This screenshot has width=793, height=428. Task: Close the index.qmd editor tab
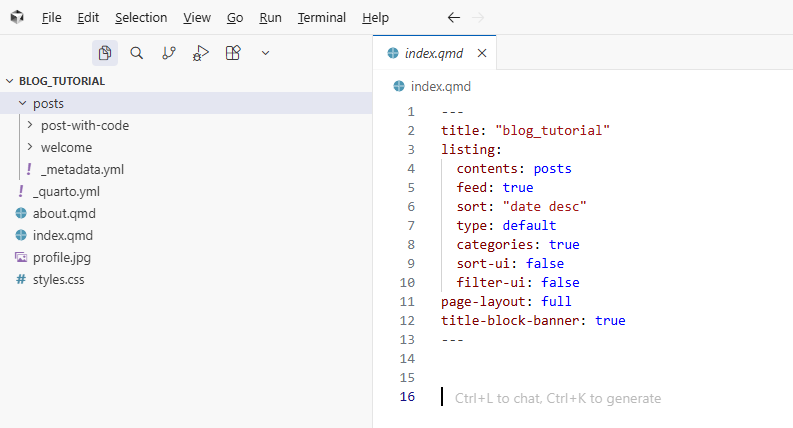pos(482,53)
